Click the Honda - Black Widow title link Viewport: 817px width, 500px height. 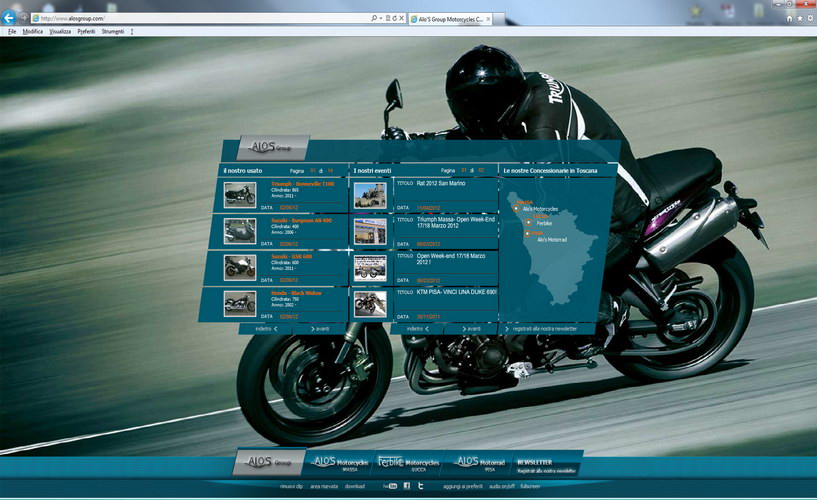[x=296, y=293]
